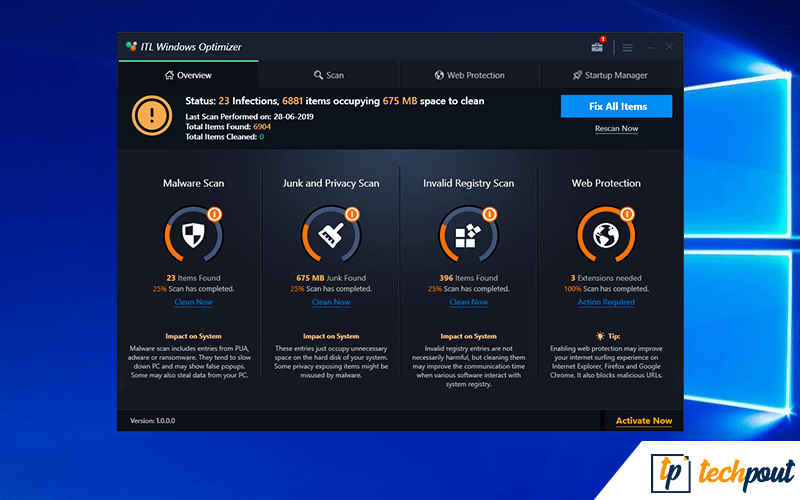Click the Malware Scan shield icon
The height and width of the screenshot is (500, 800).
[x=193, y=236]
